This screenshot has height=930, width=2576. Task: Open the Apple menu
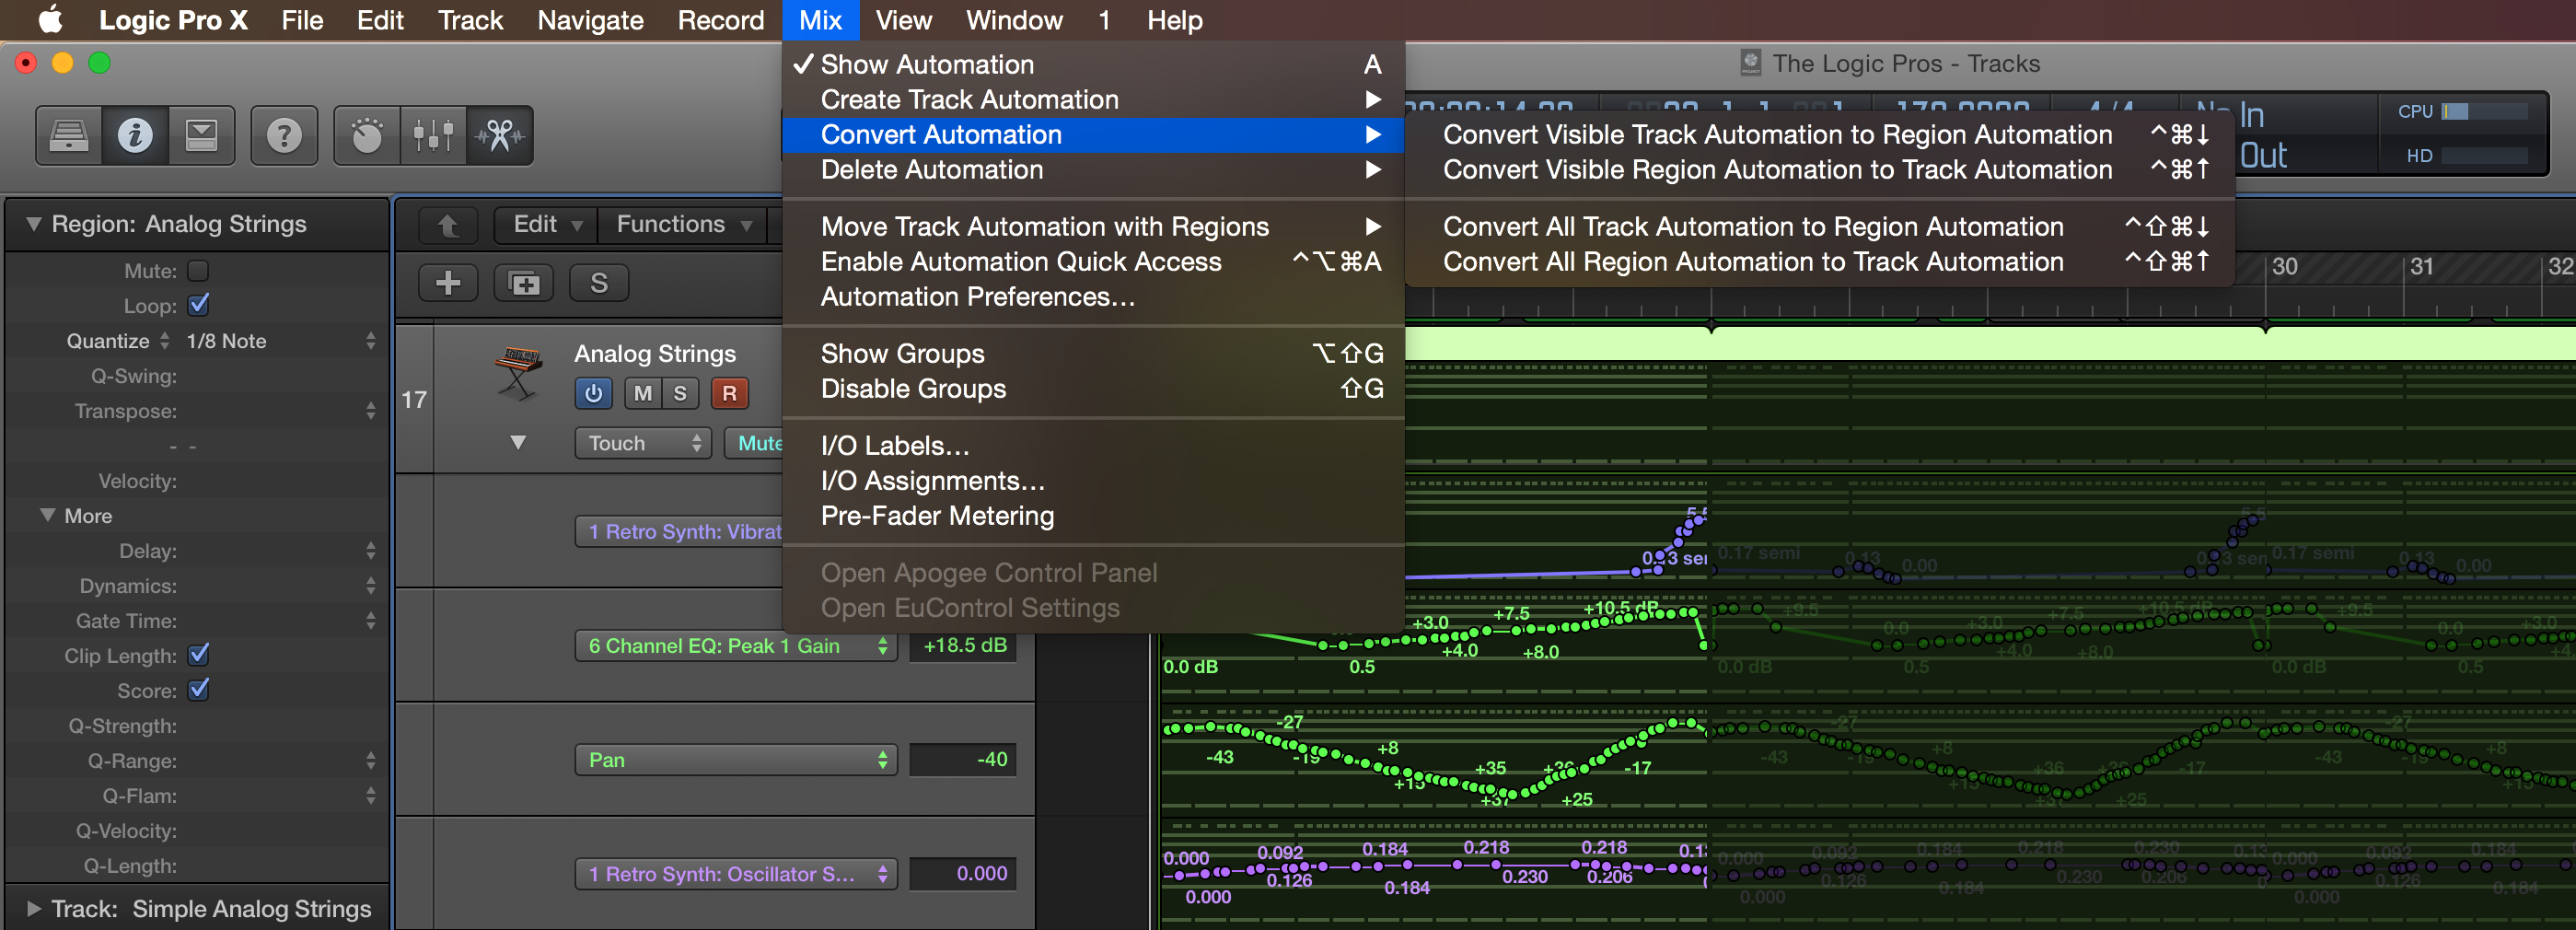click(50, 20)
